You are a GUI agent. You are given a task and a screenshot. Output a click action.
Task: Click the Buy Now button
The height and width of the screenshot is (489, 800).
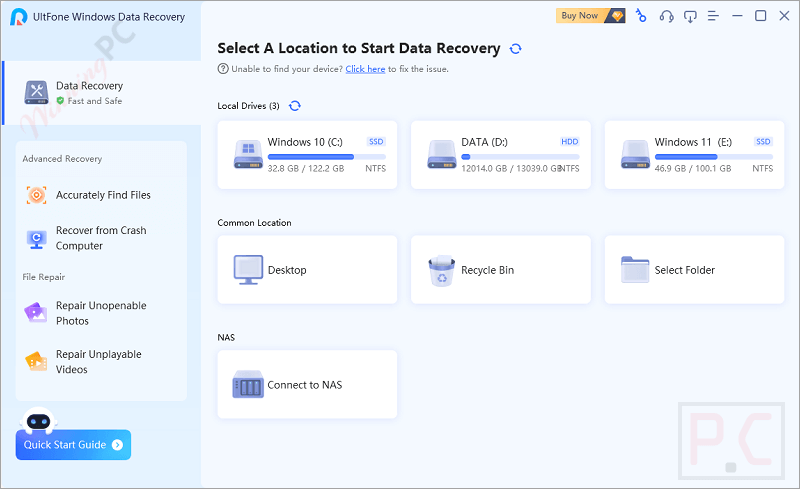(590, 16)
